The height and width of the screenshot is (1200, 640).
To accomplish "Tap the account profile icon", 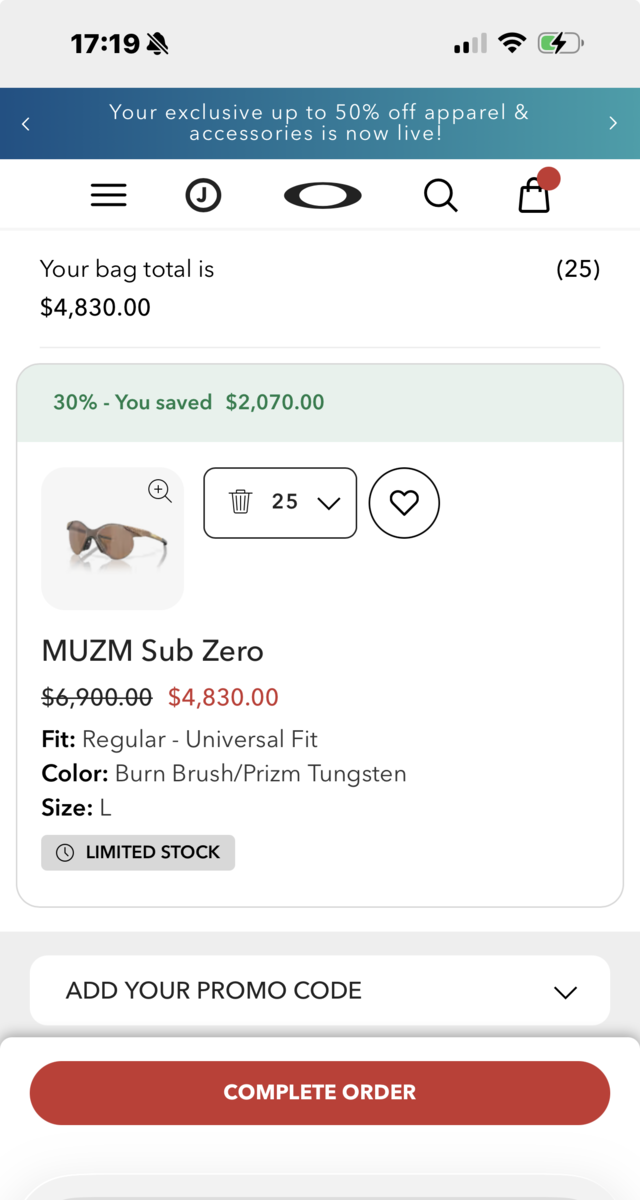I will coord(203,195).
